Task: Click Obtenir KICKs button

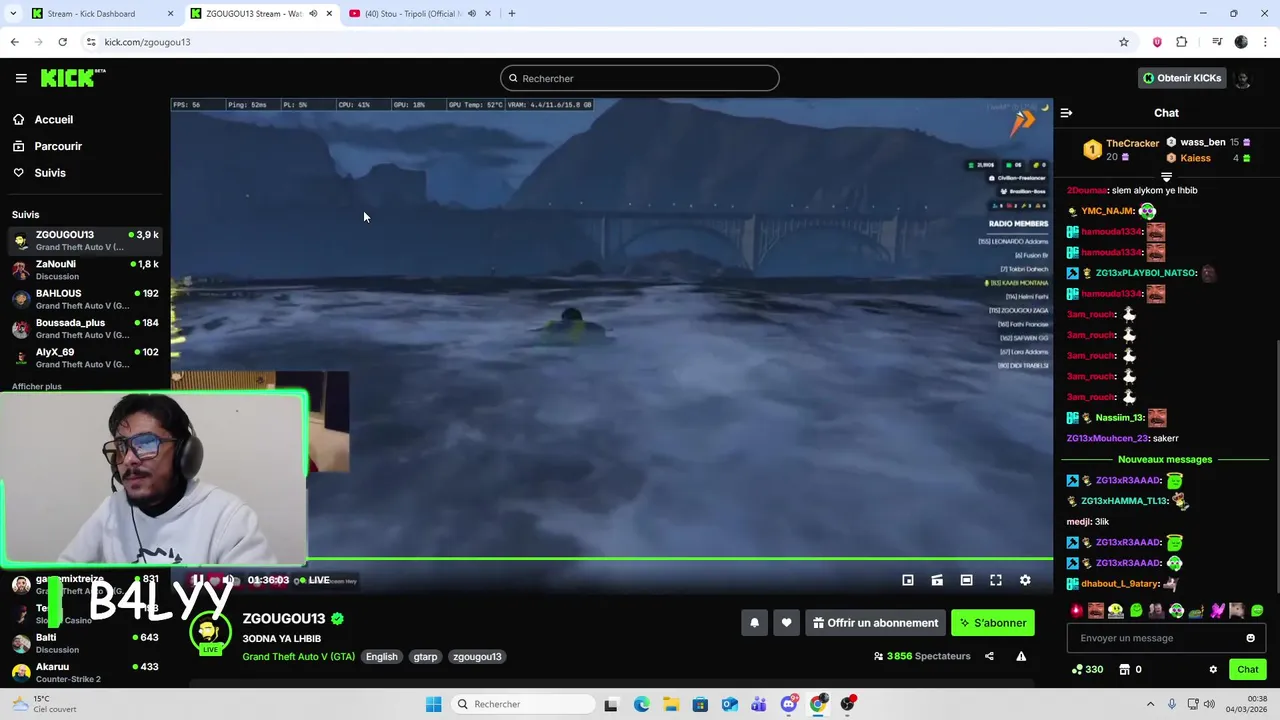Action: click(1182, 78)
